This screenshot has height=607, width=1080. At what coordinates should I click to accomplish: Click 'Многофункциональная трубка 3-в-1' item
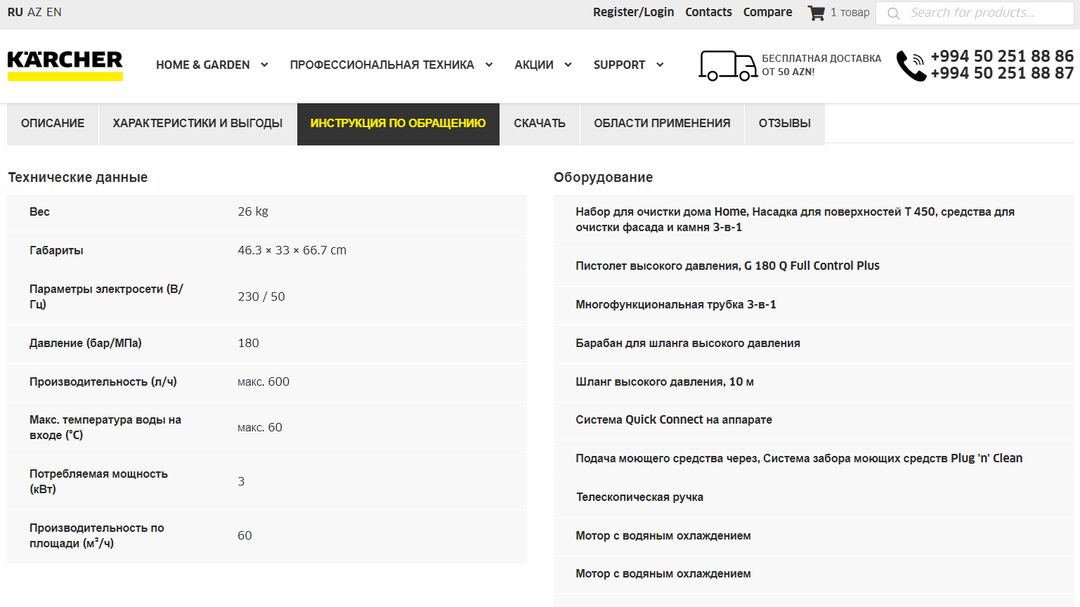point(676,305)
